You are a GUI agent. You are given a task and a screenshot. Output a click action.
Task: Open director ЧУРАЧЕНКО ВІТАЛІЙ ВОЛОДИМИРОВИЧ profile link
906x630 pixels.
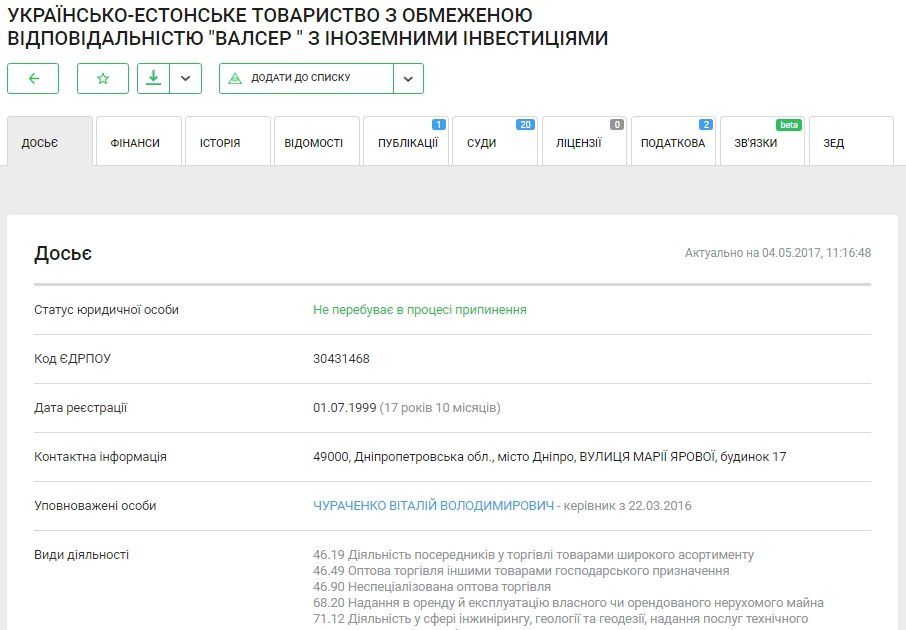point(433,506)
